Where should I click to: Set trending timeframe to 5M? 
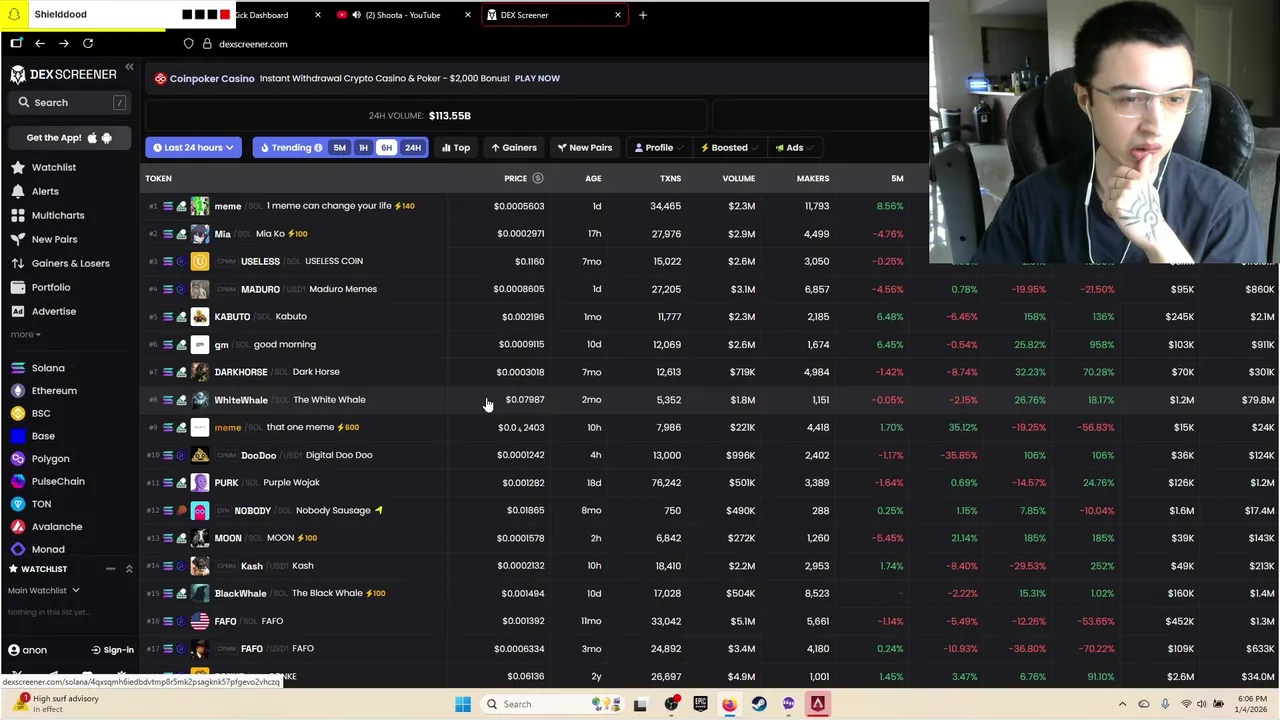[339, 148]
